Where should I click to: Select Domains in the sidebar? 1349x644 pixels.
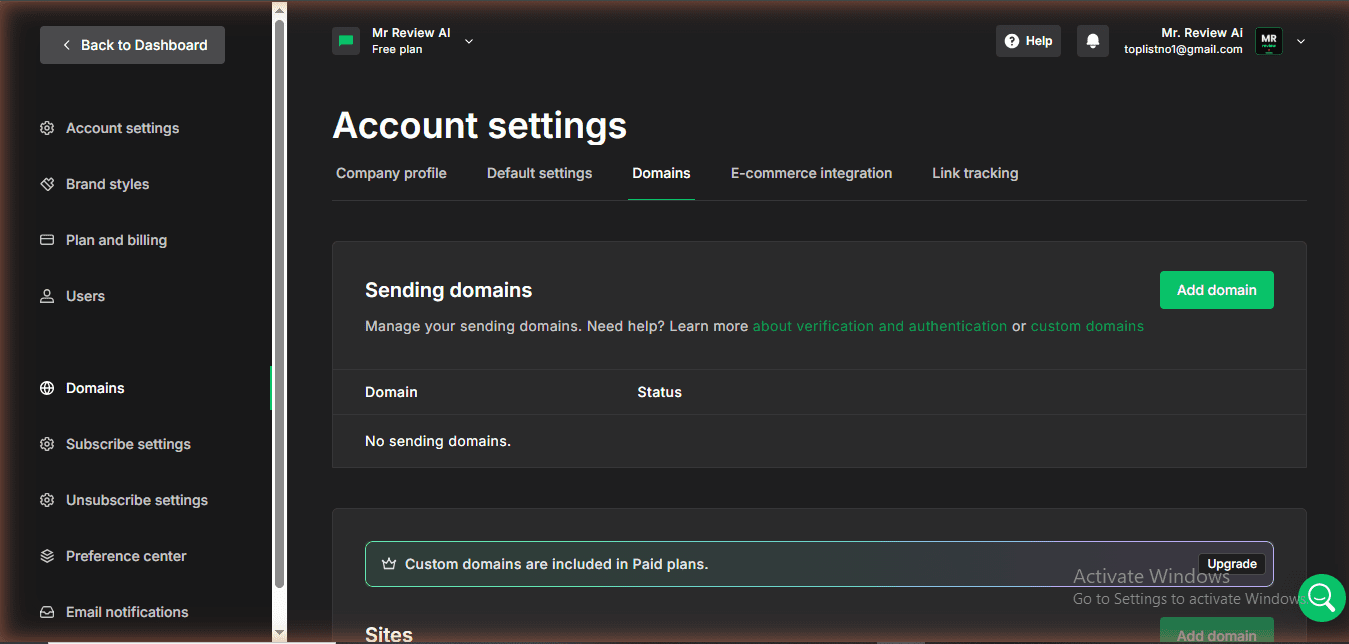coord(95,388)
